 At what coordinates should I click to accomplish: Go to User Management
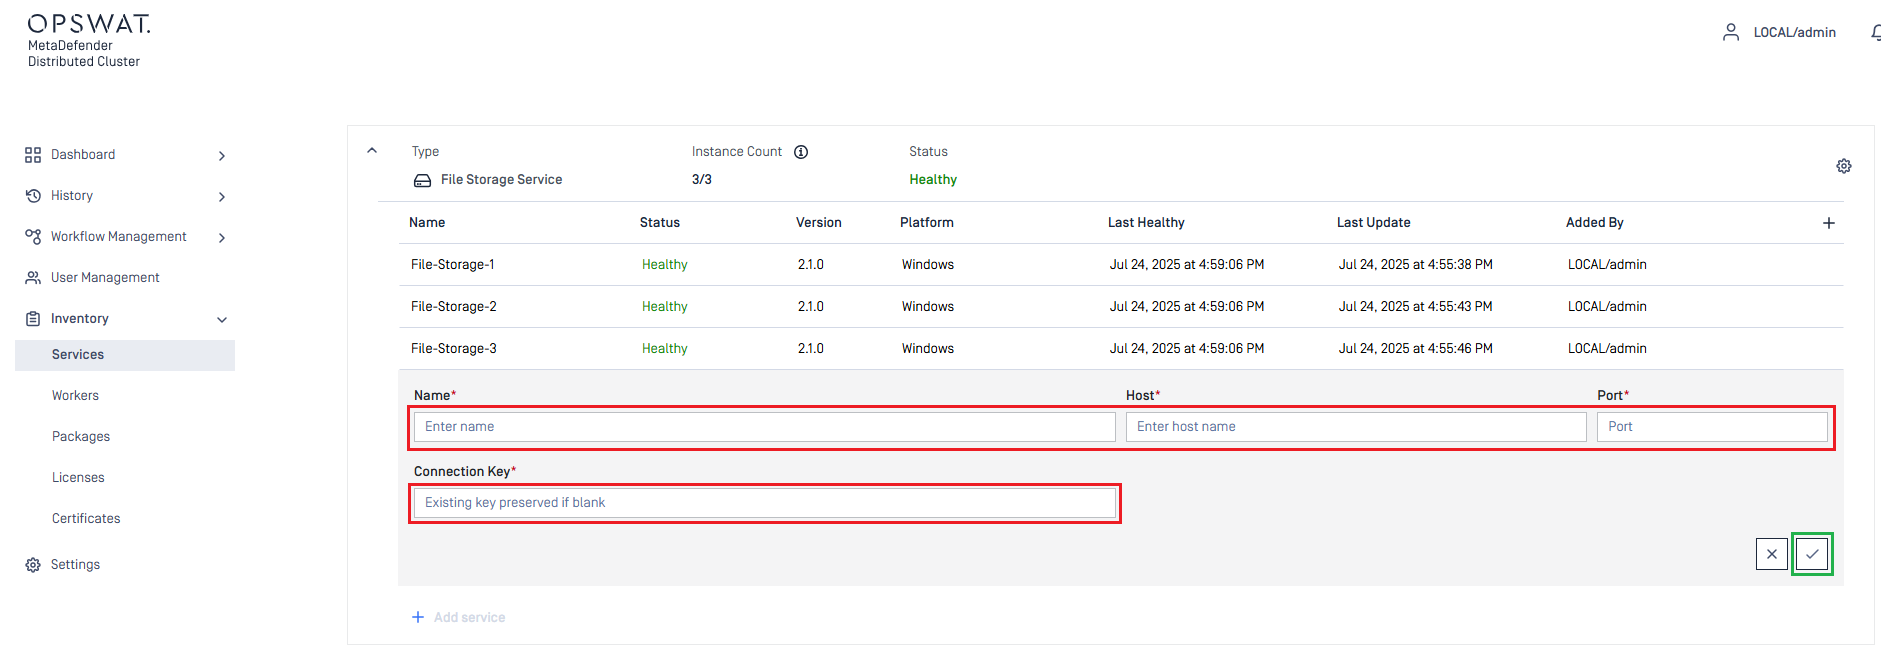tap(105, 278)
